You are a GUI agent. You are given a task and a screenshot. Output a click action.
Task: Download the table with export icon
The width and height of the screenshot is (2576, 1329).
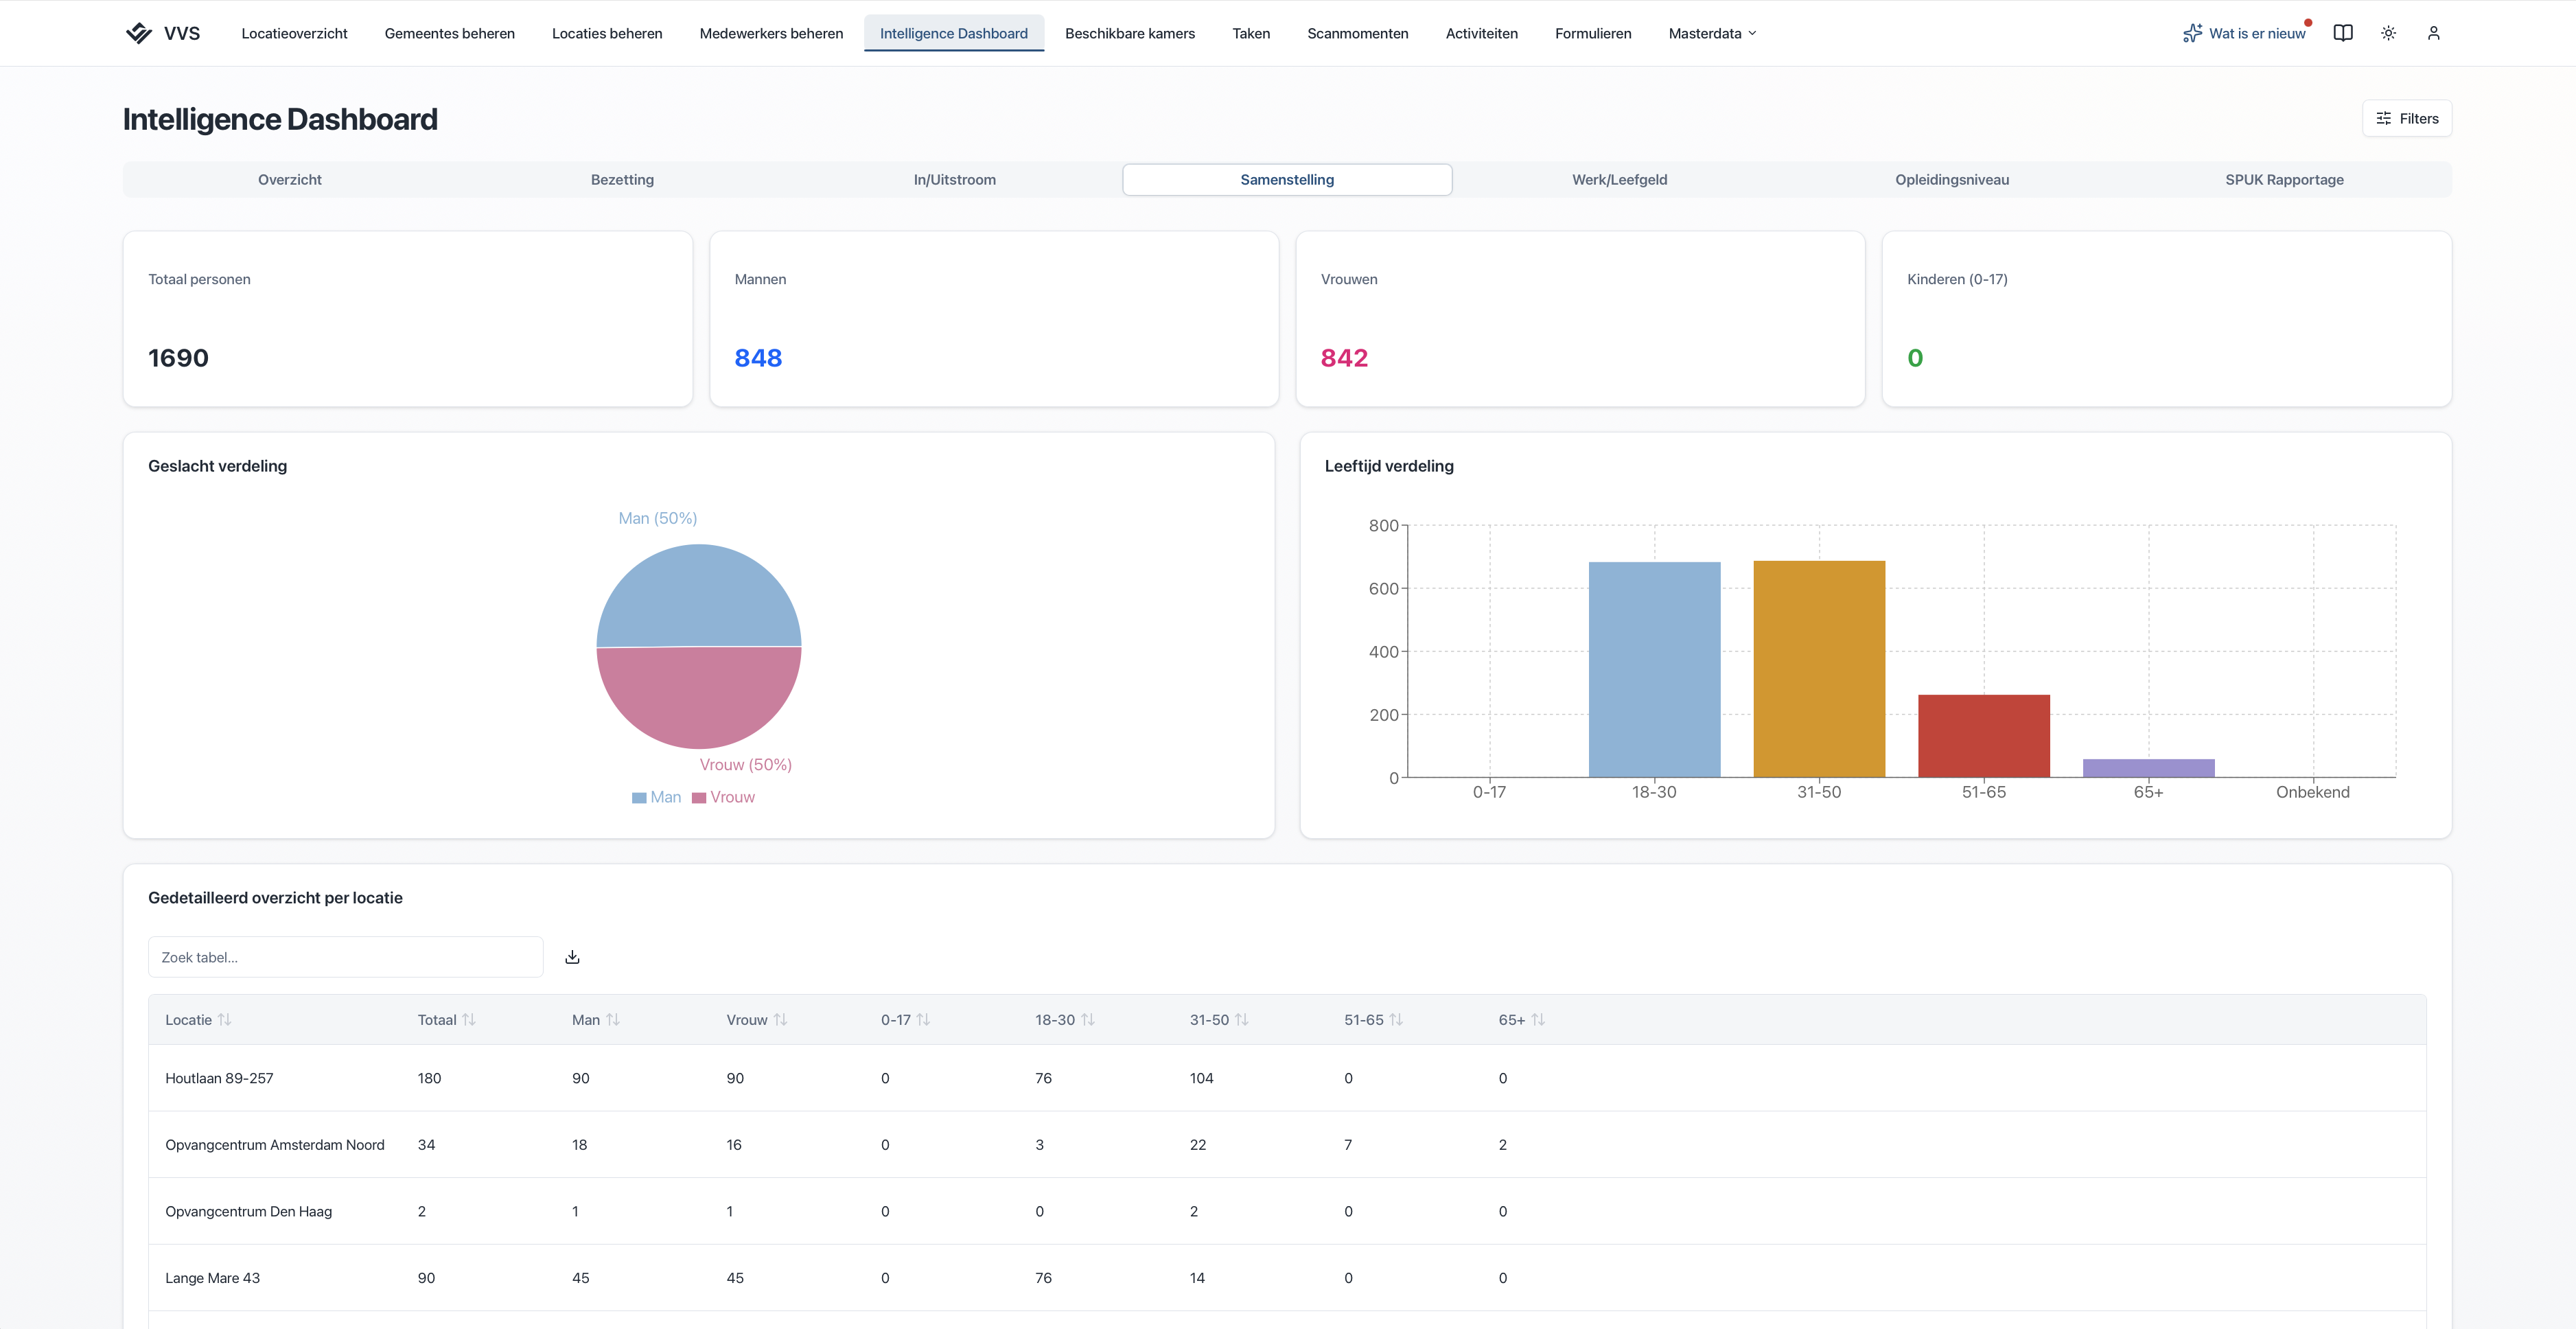click(x=572, y=957)
